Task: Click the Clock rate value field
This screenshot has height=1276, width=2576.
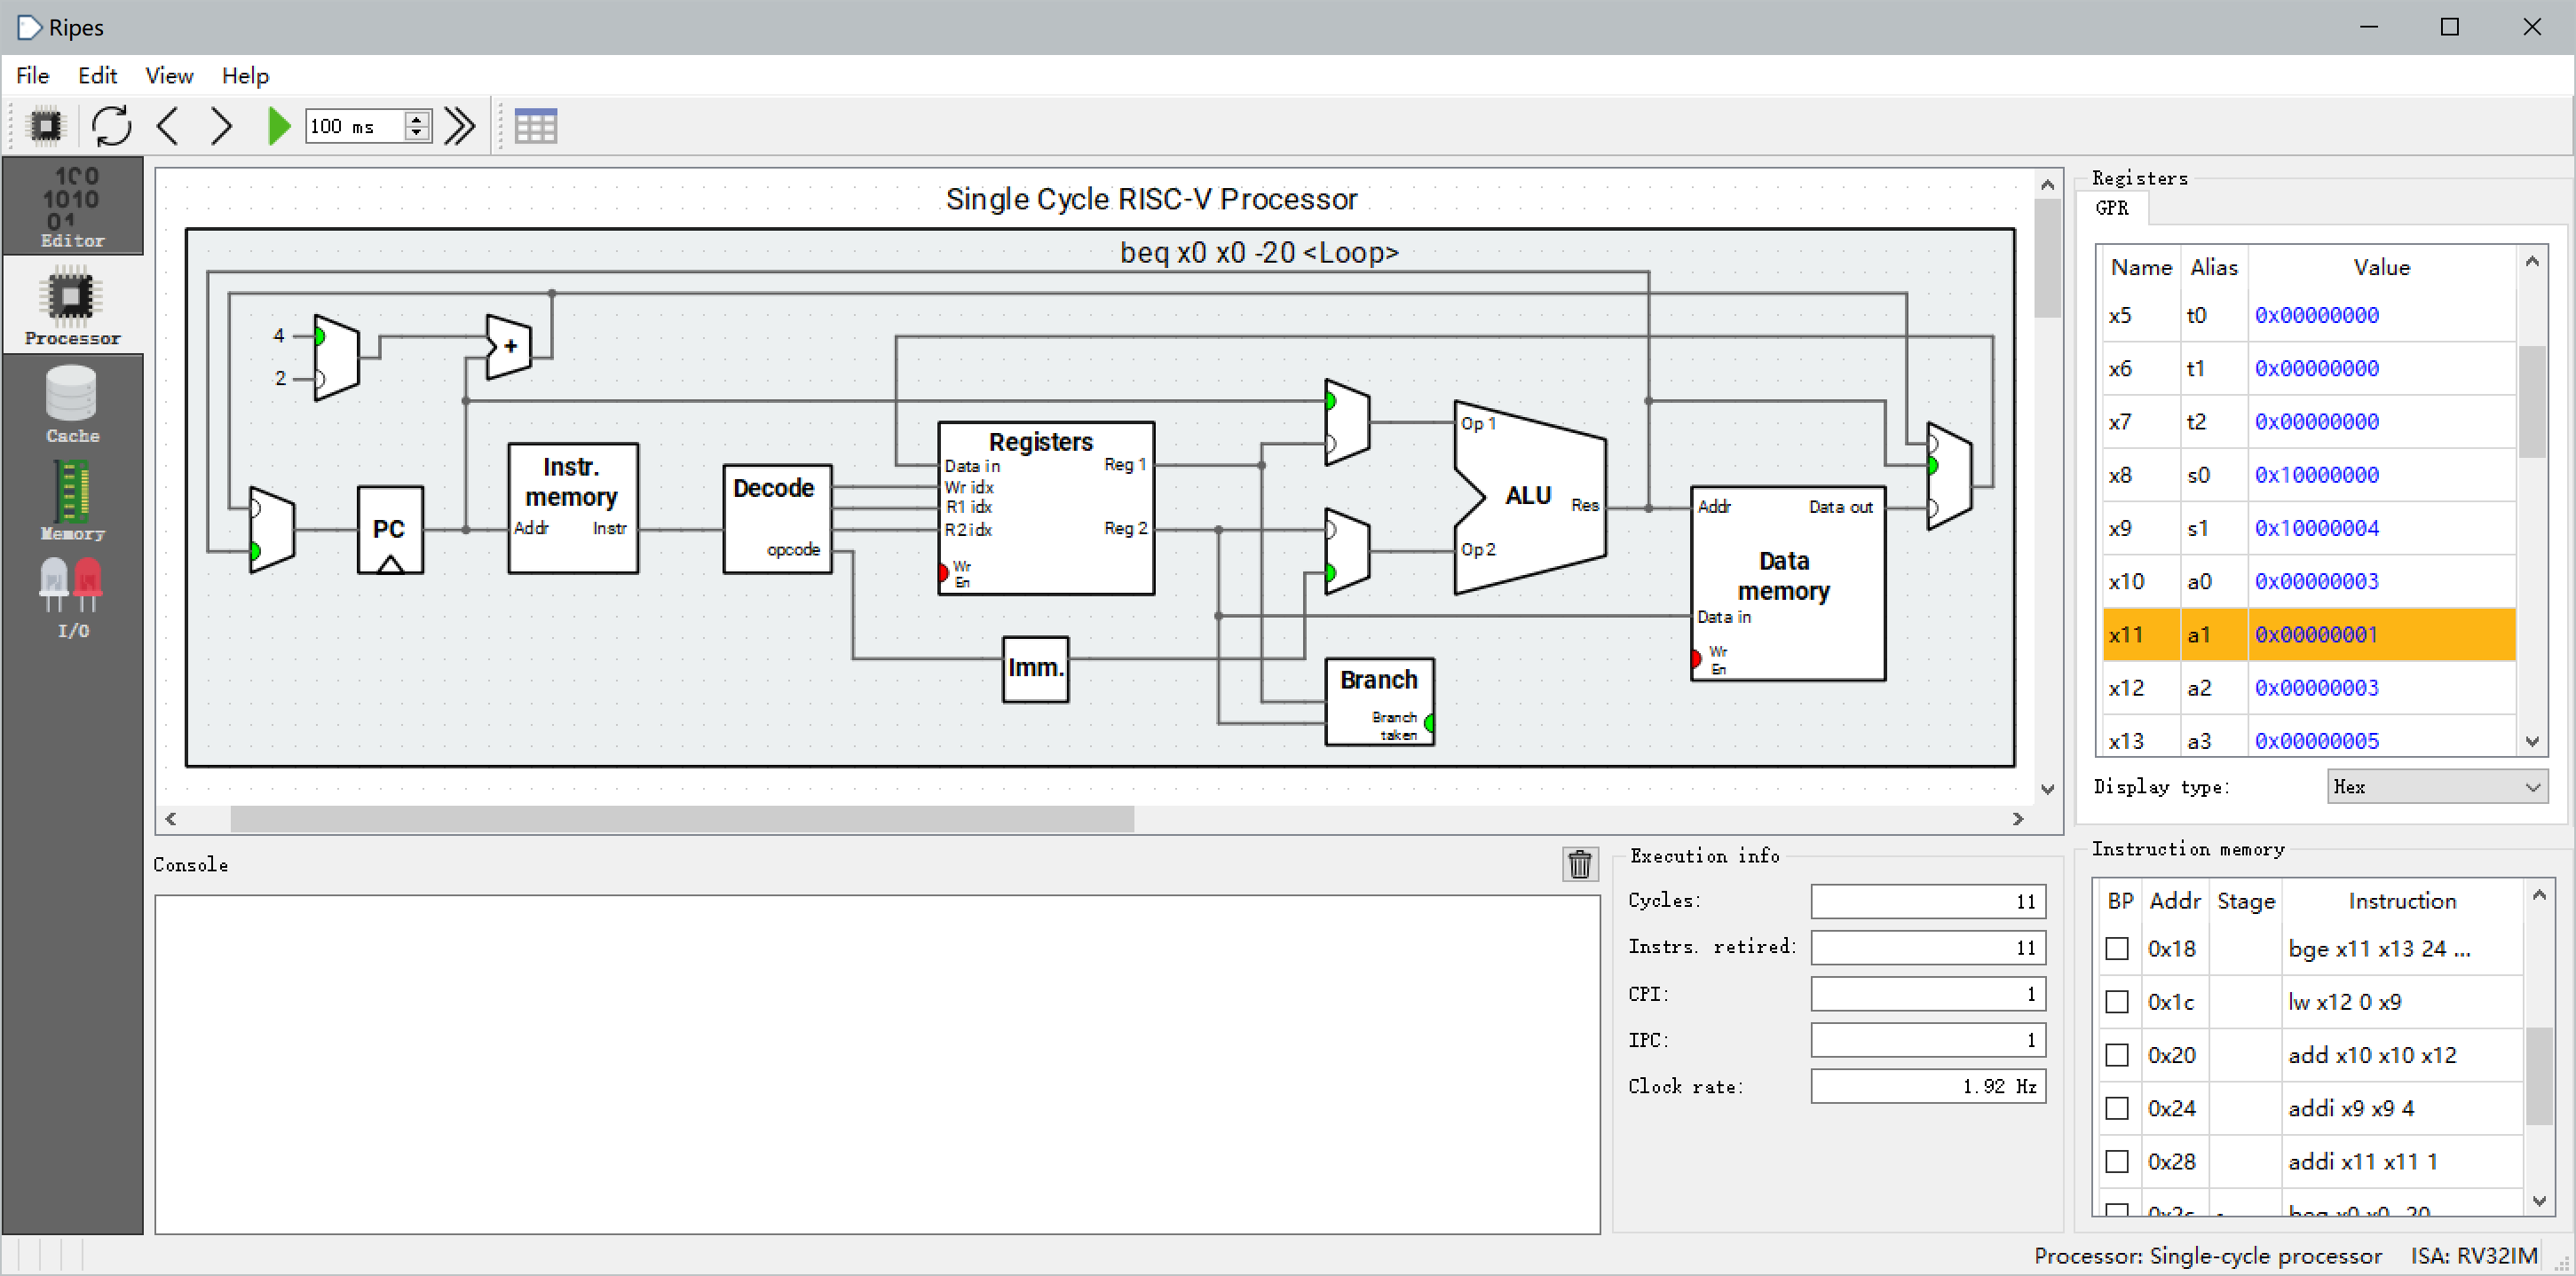Action: 1928,1086
